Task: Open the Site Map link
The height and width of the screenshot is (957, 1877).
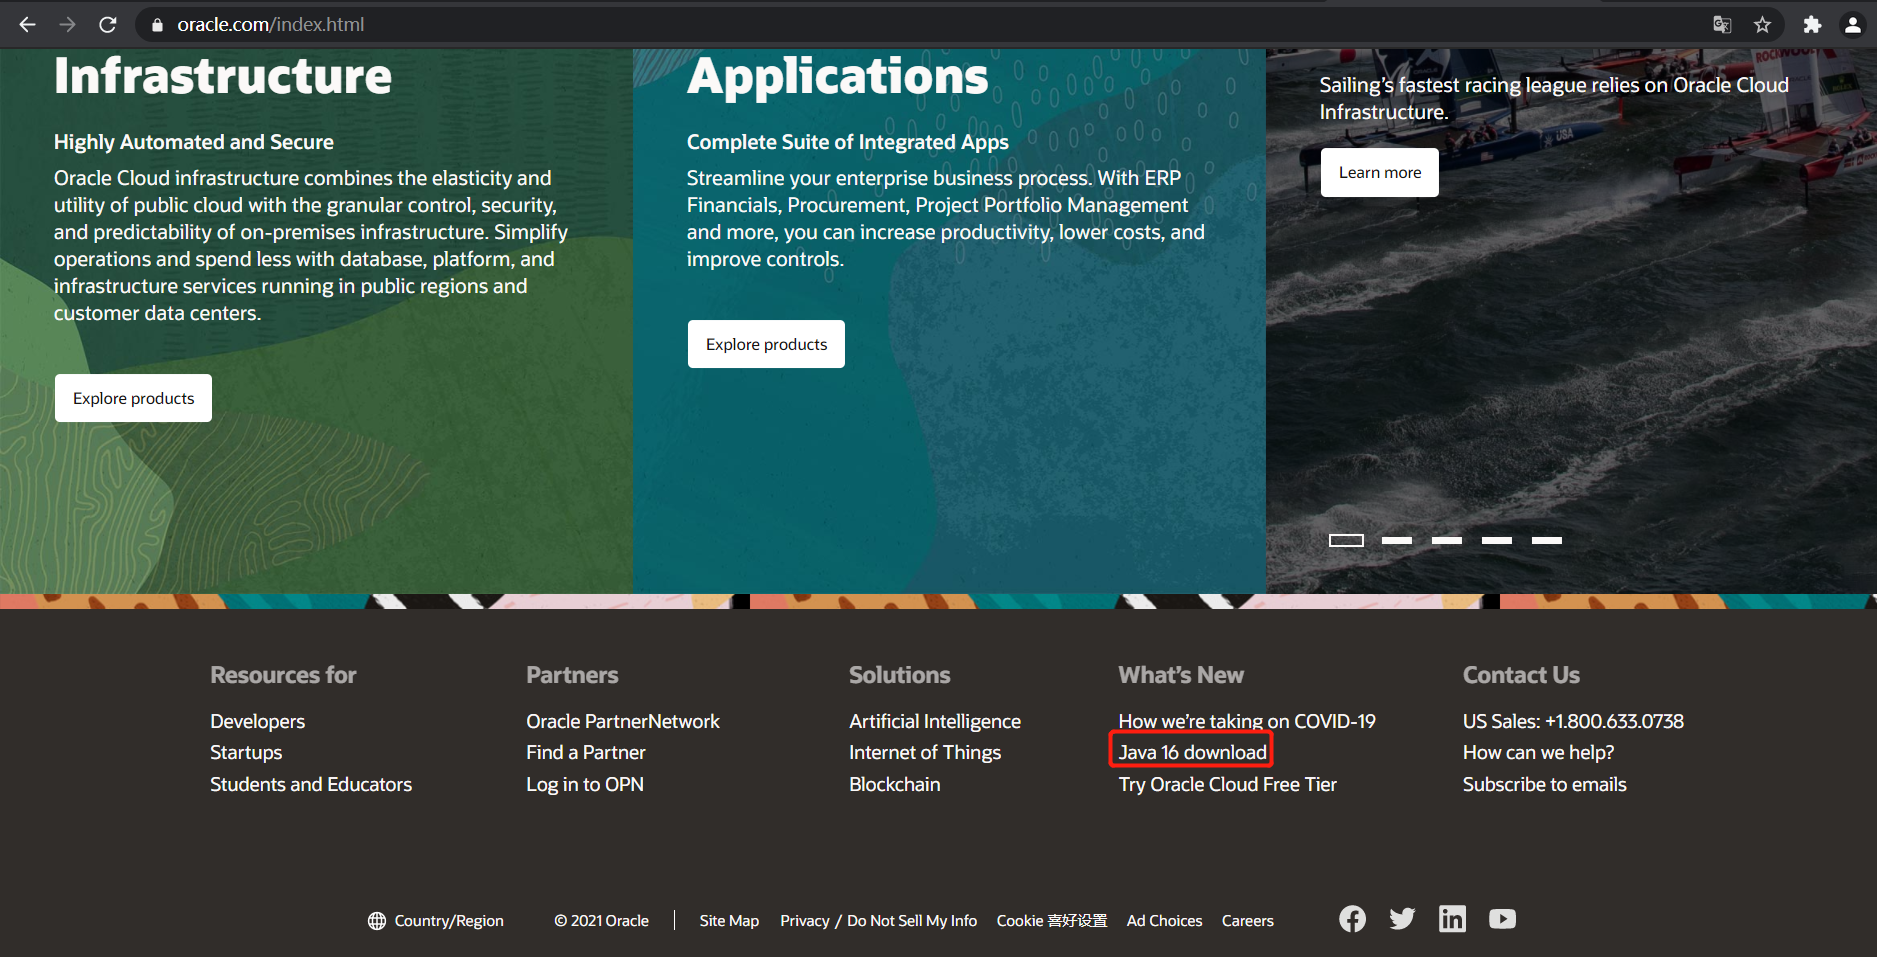Action: click(729, 921)
